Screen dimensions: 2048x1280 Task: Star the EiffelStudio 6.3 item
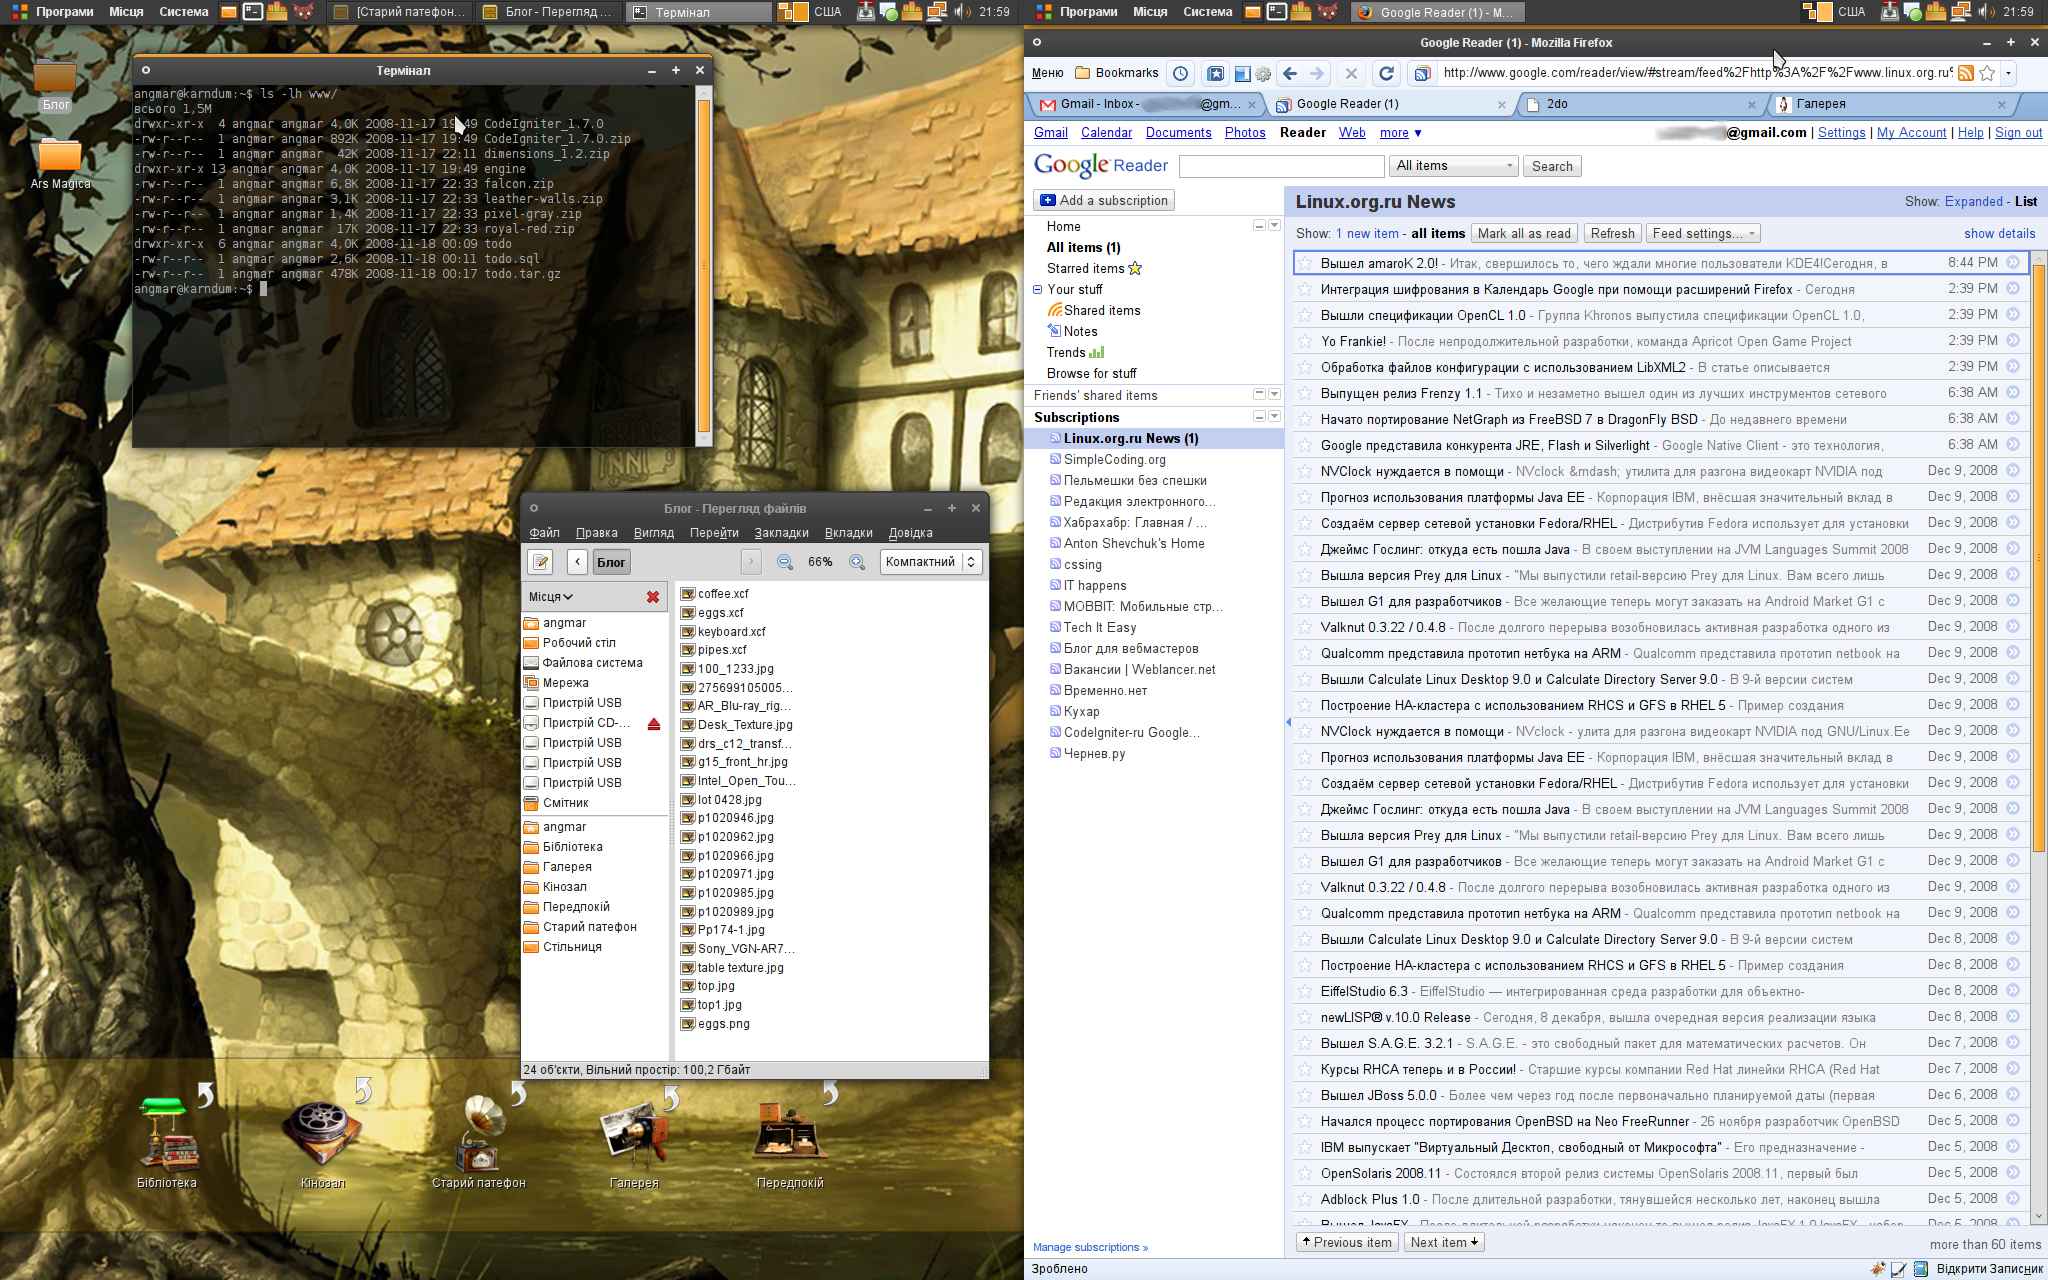(1305, 991)
